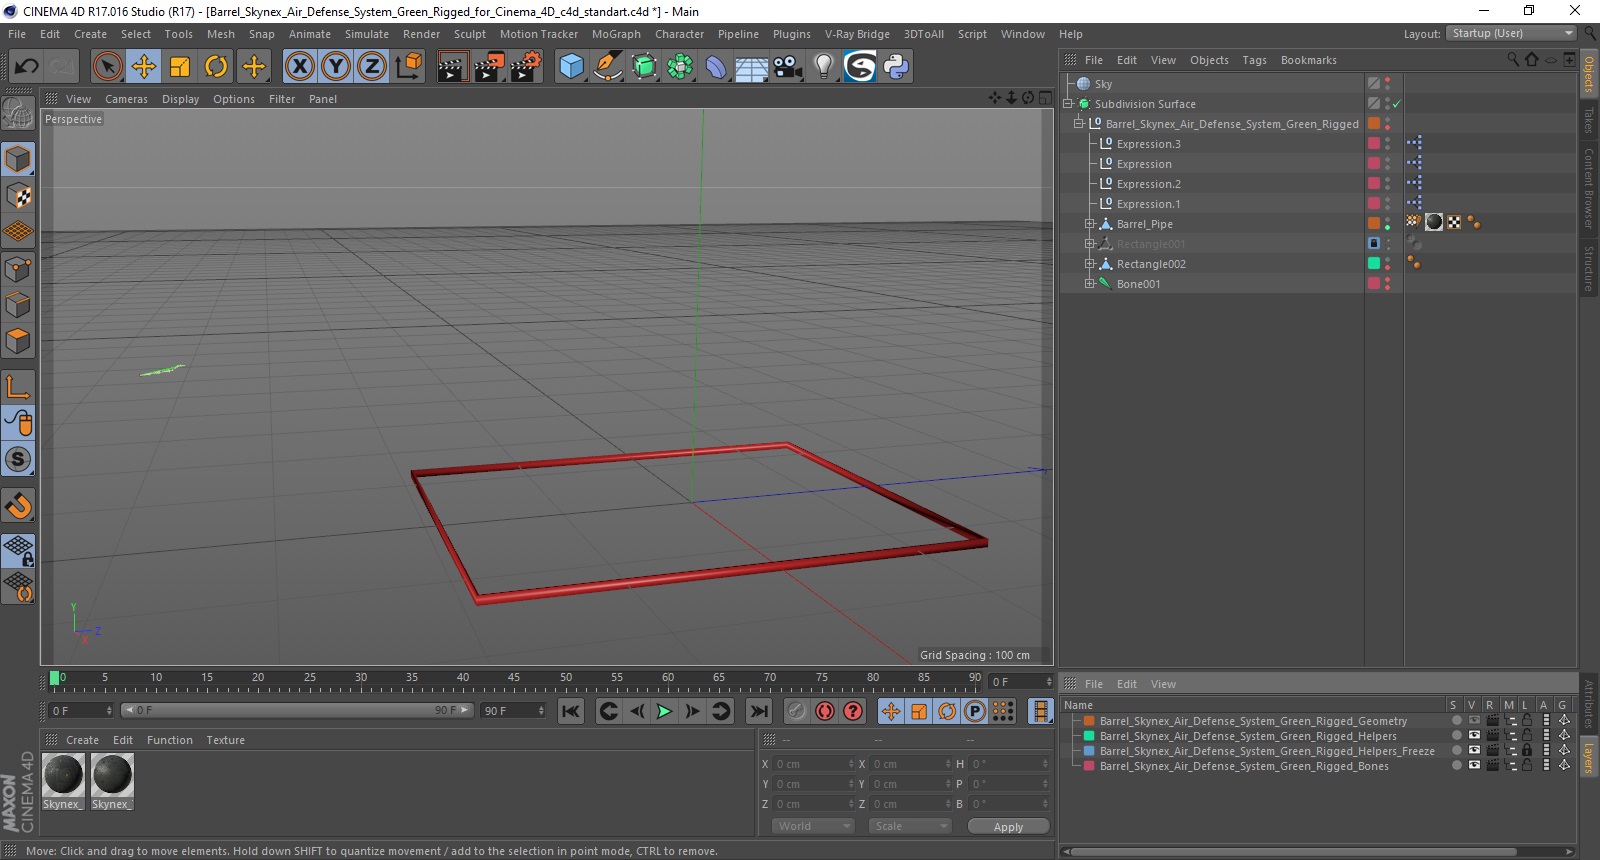Expand the Rectangle002 object
1600x860 pixels.
1090,264
